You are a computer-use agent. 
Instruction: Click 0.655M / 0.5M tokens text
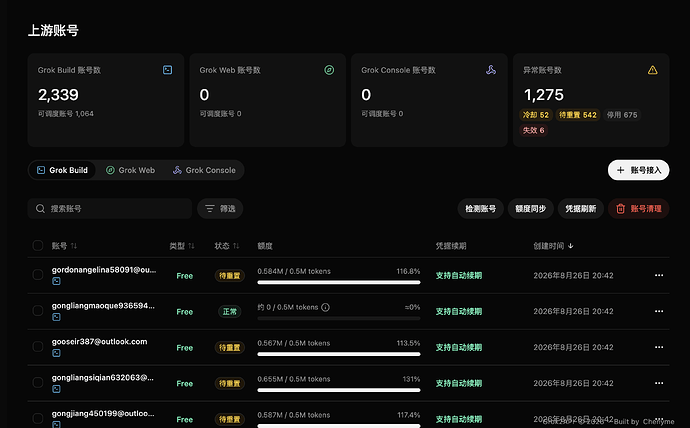(294, 379)
